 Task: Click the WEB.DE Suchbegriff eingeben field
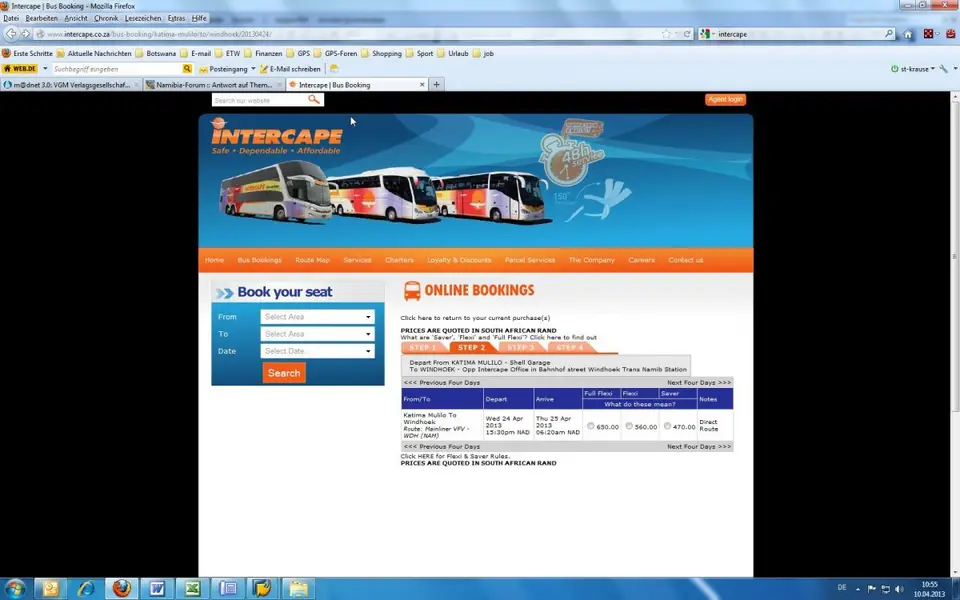click(x=117, y=69)
